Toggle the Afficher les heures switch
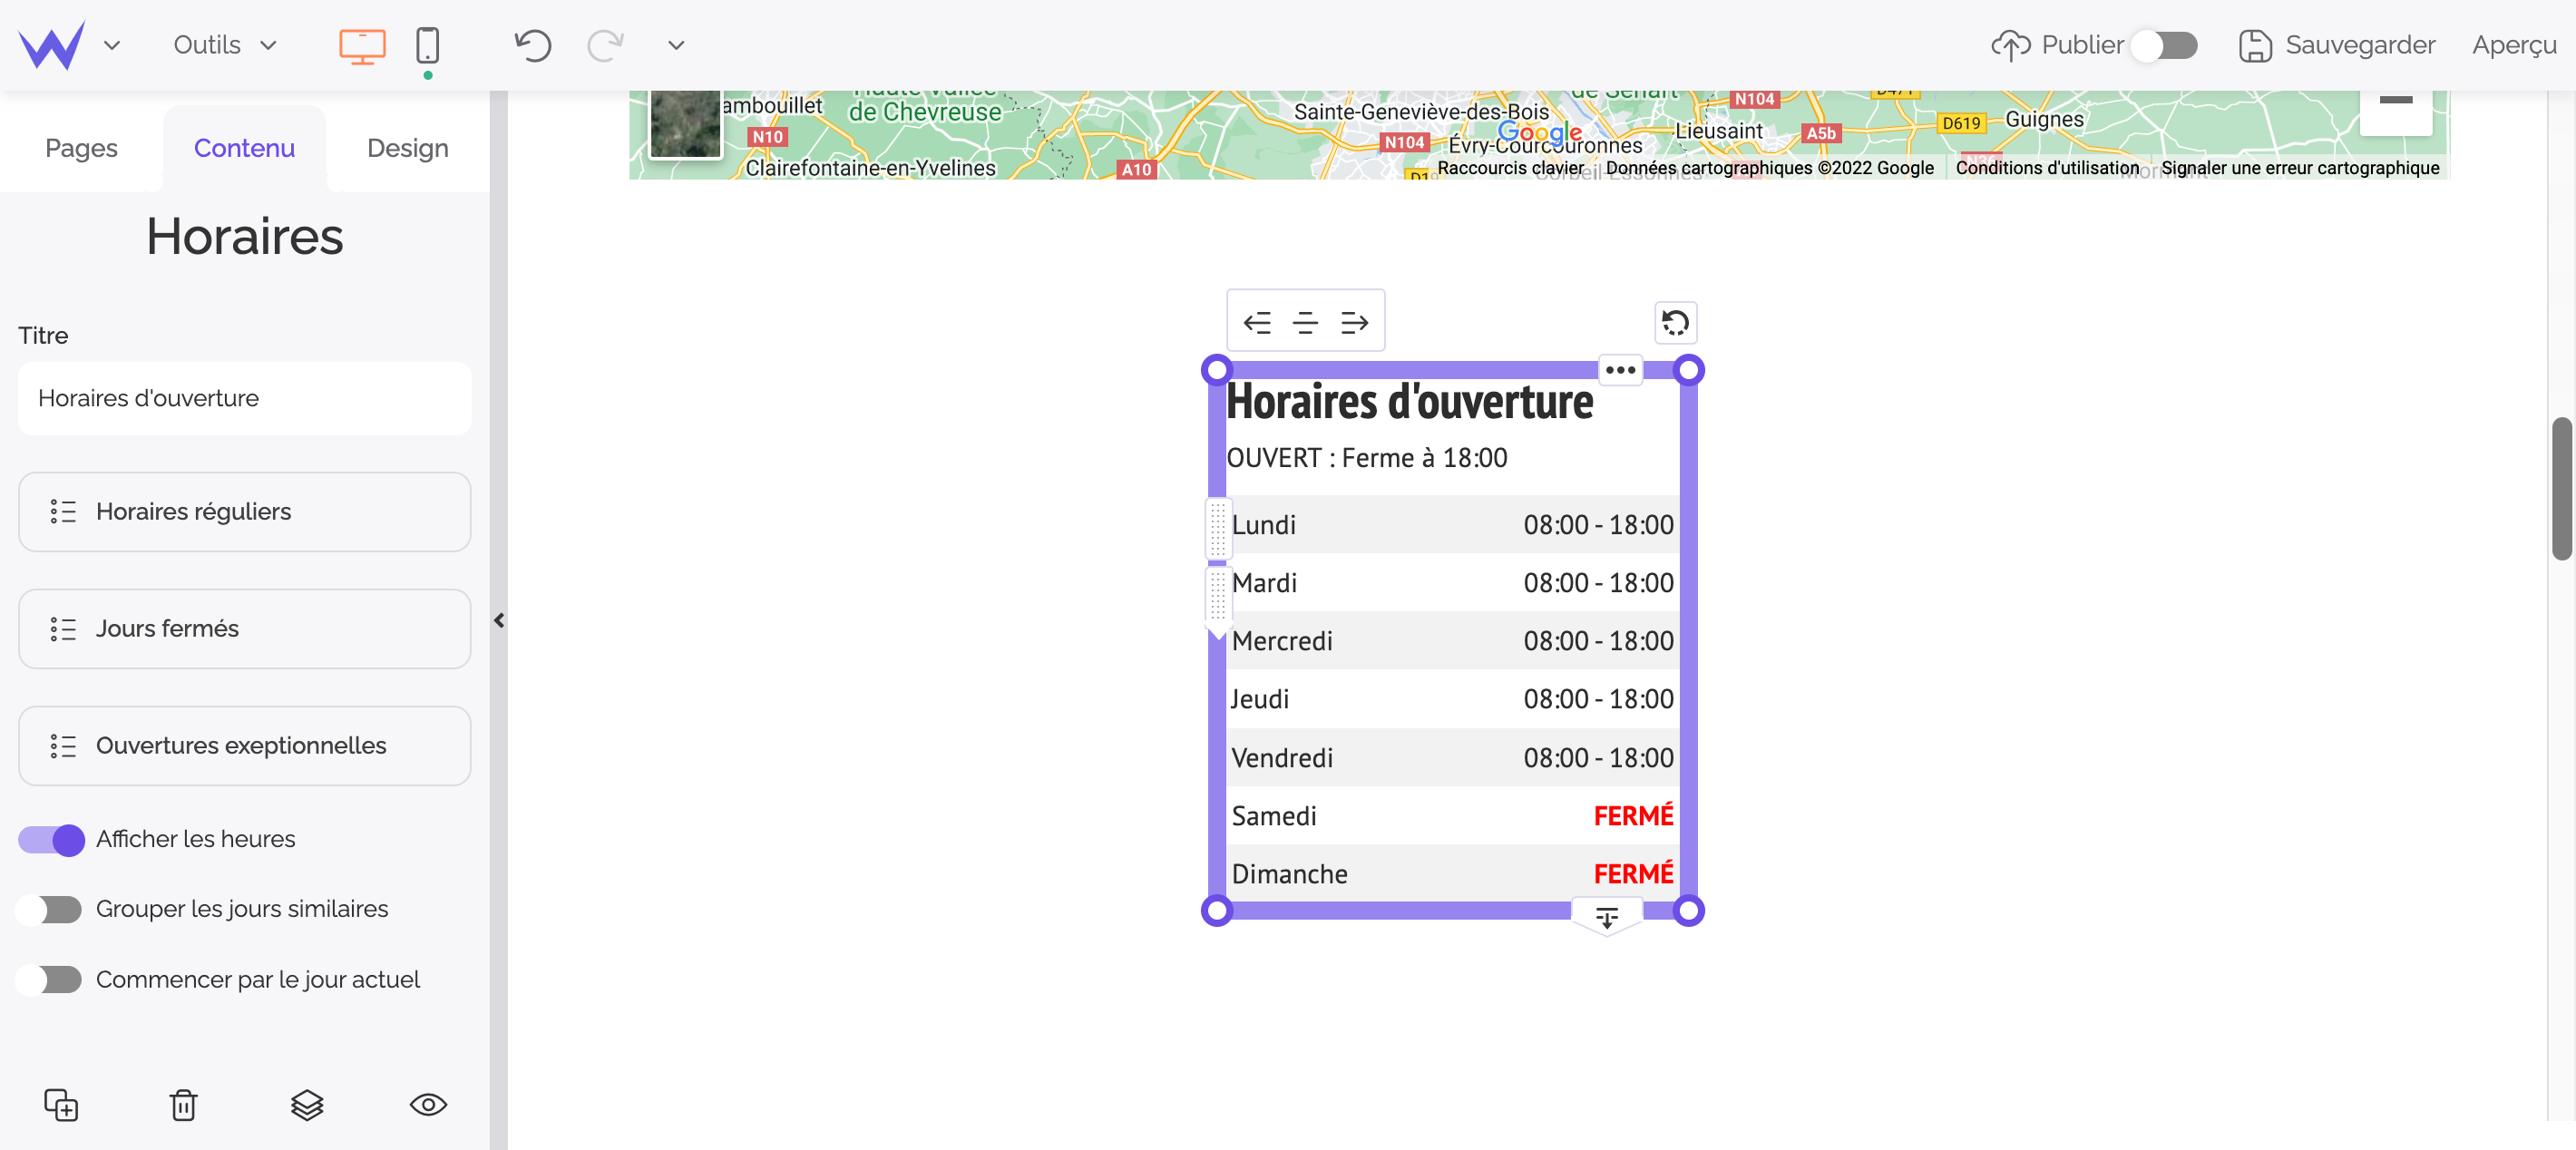Screen dimensions: 2576x1150 51,840
